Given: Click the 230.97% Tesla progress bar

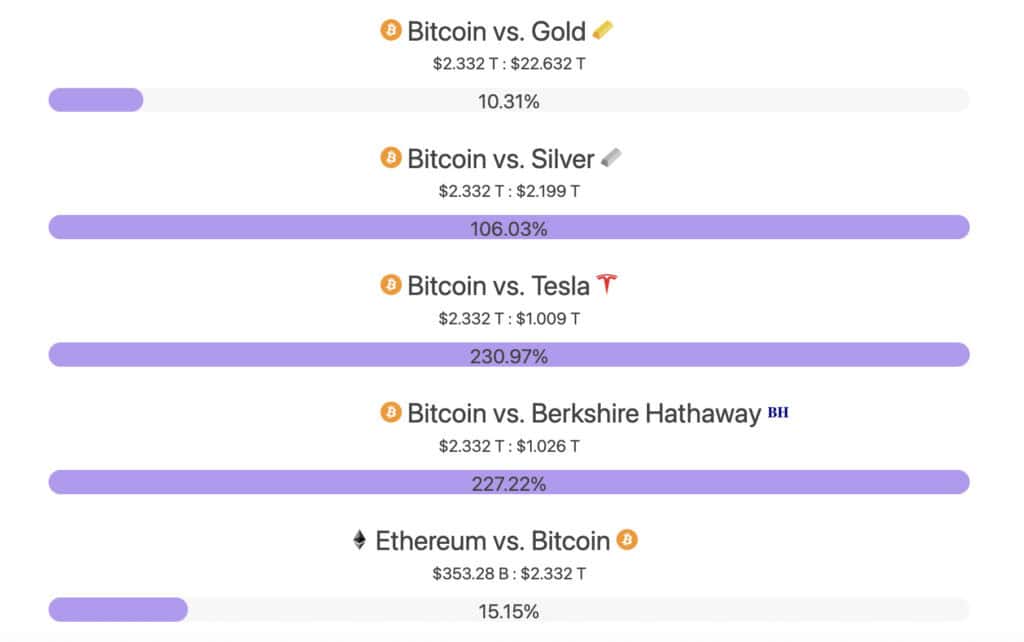Looking at the screenshot, I should pos(509,355).
